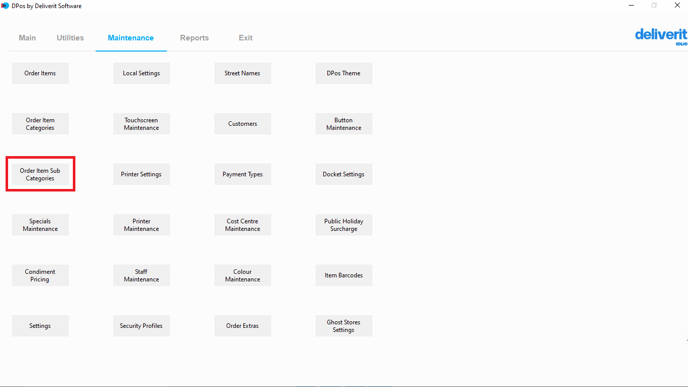The height and width of the screenshot is (387, 688).
Task: Open Colour Maintenance
Action: click(x=243, y=275)
